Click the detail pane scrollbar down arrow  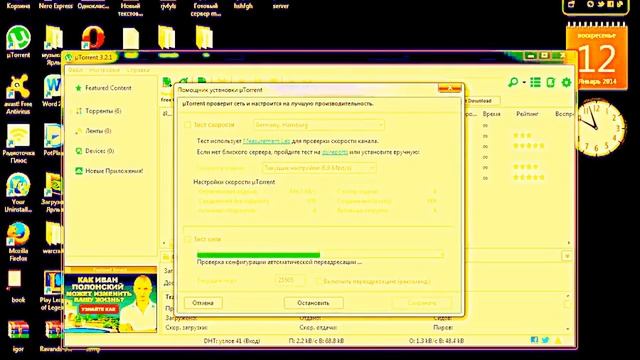(x=568, y=329)
